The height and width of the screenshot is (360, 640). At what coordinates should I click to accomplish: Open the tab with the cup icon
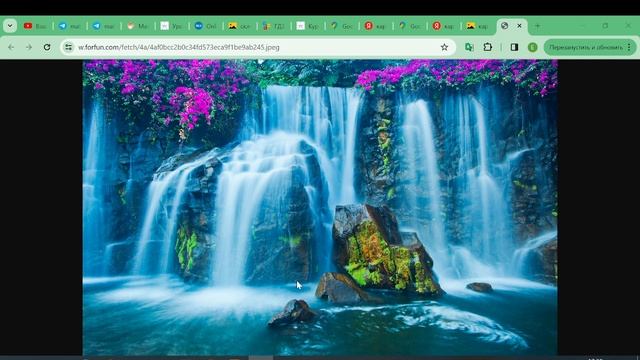138,26
